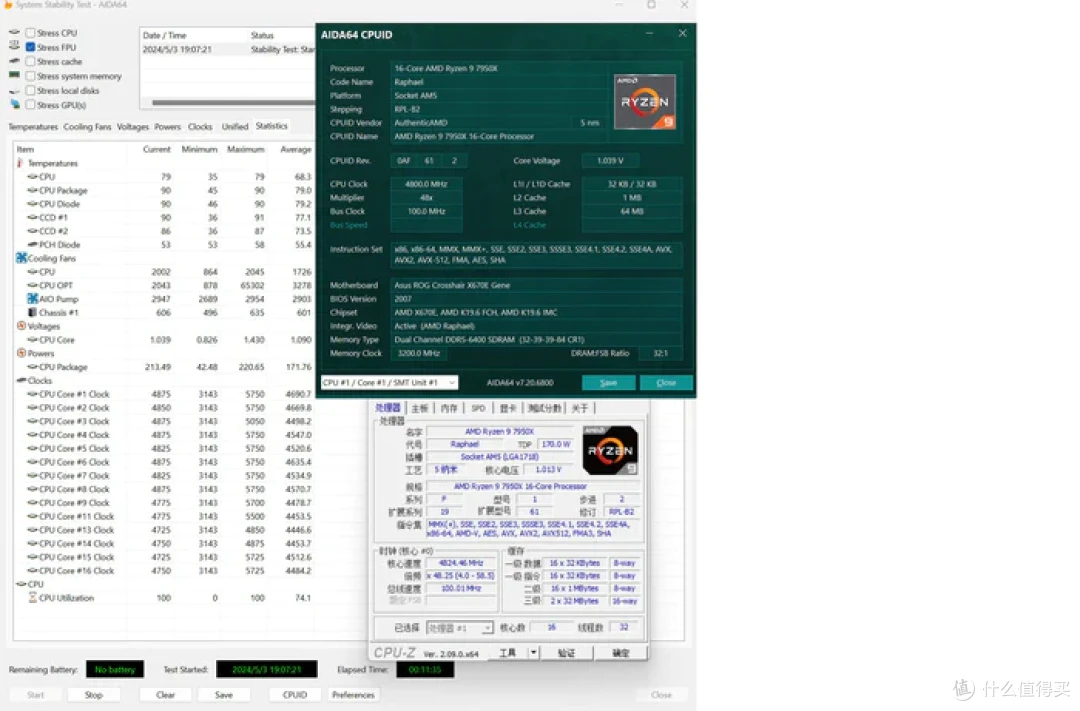Select the Statistics tab
The height and width of the screenshot is (711, 1080).
pyautogui.click(x=271, y=126)
